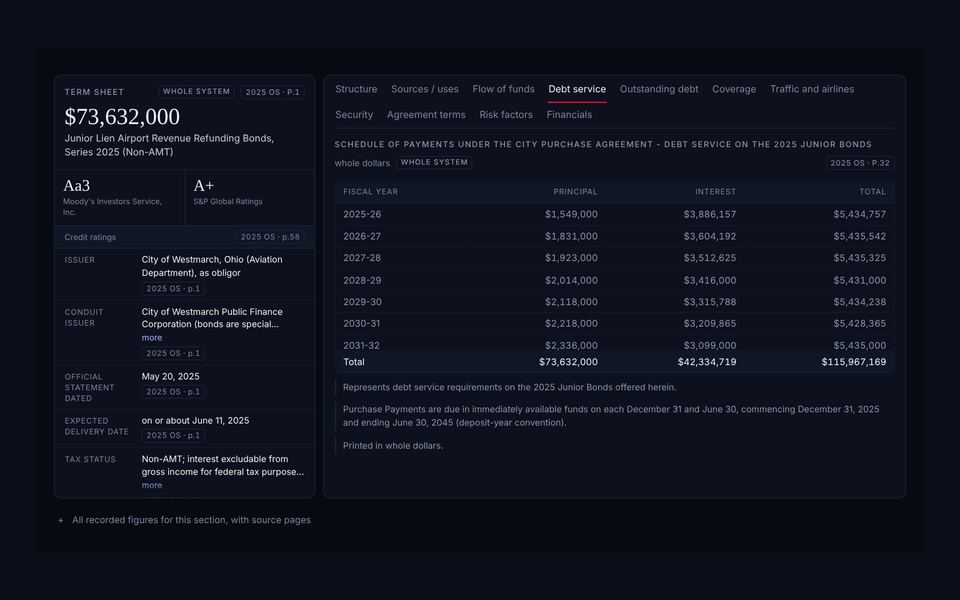Open the Agreement terms tab
Screen dimensions: 960x600
pyautogui.click(x=426, y=114)
